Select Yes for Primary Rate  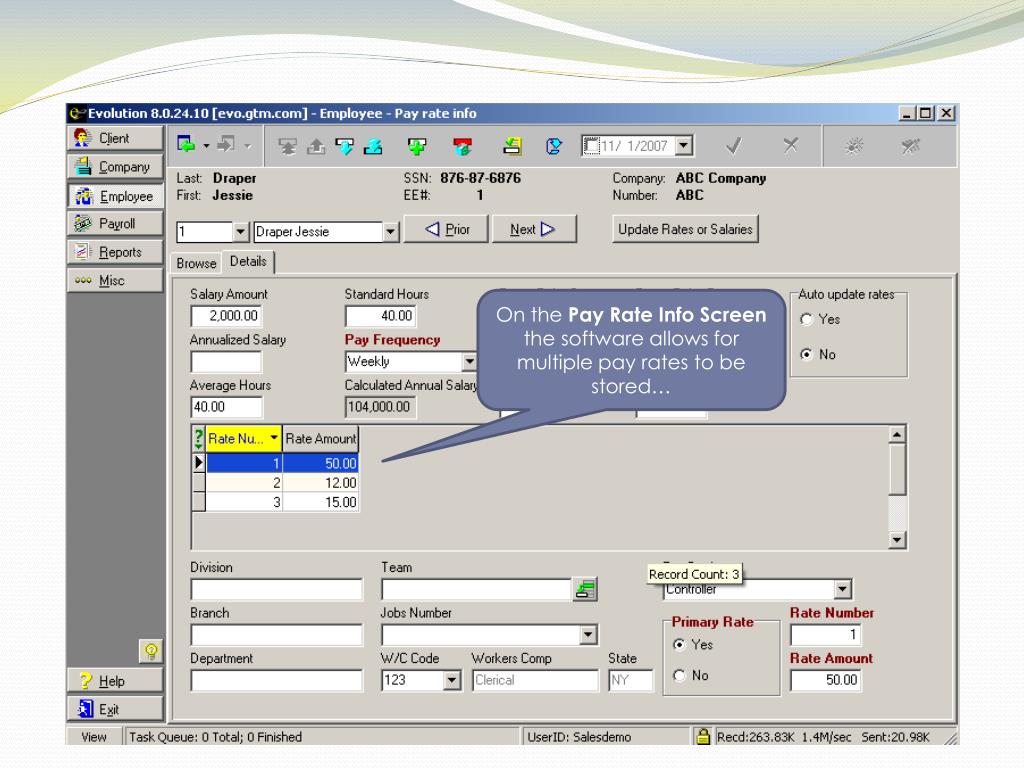[x=680, y=645]
